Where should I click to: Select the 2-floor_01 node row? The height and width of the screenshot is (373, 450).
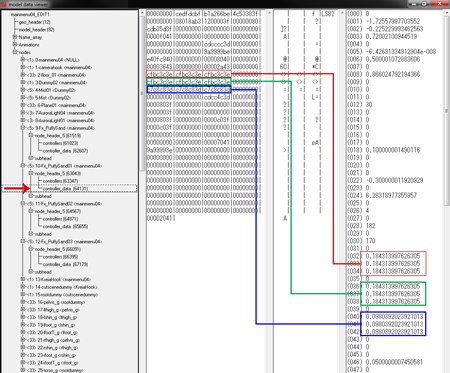click(x=56, y=75)
